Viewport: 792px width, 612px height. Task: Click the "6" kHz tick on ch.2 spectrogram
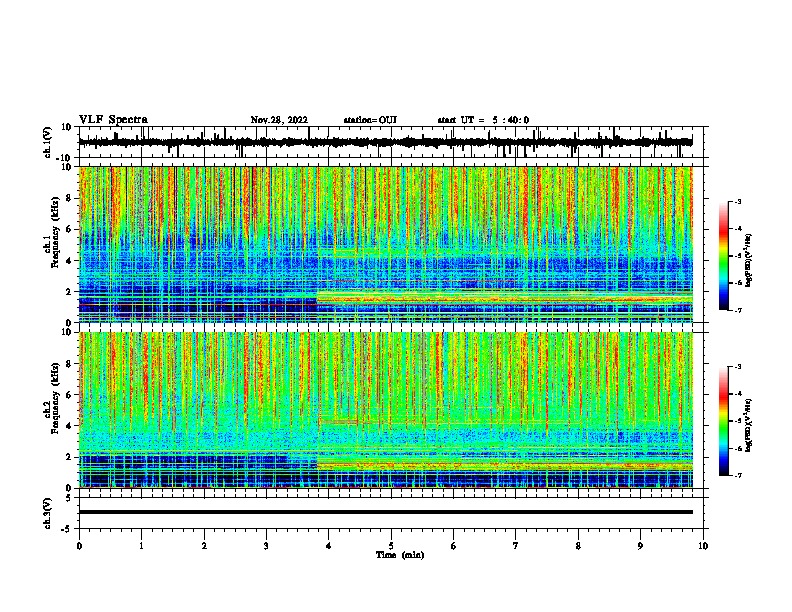click(69, 395)
